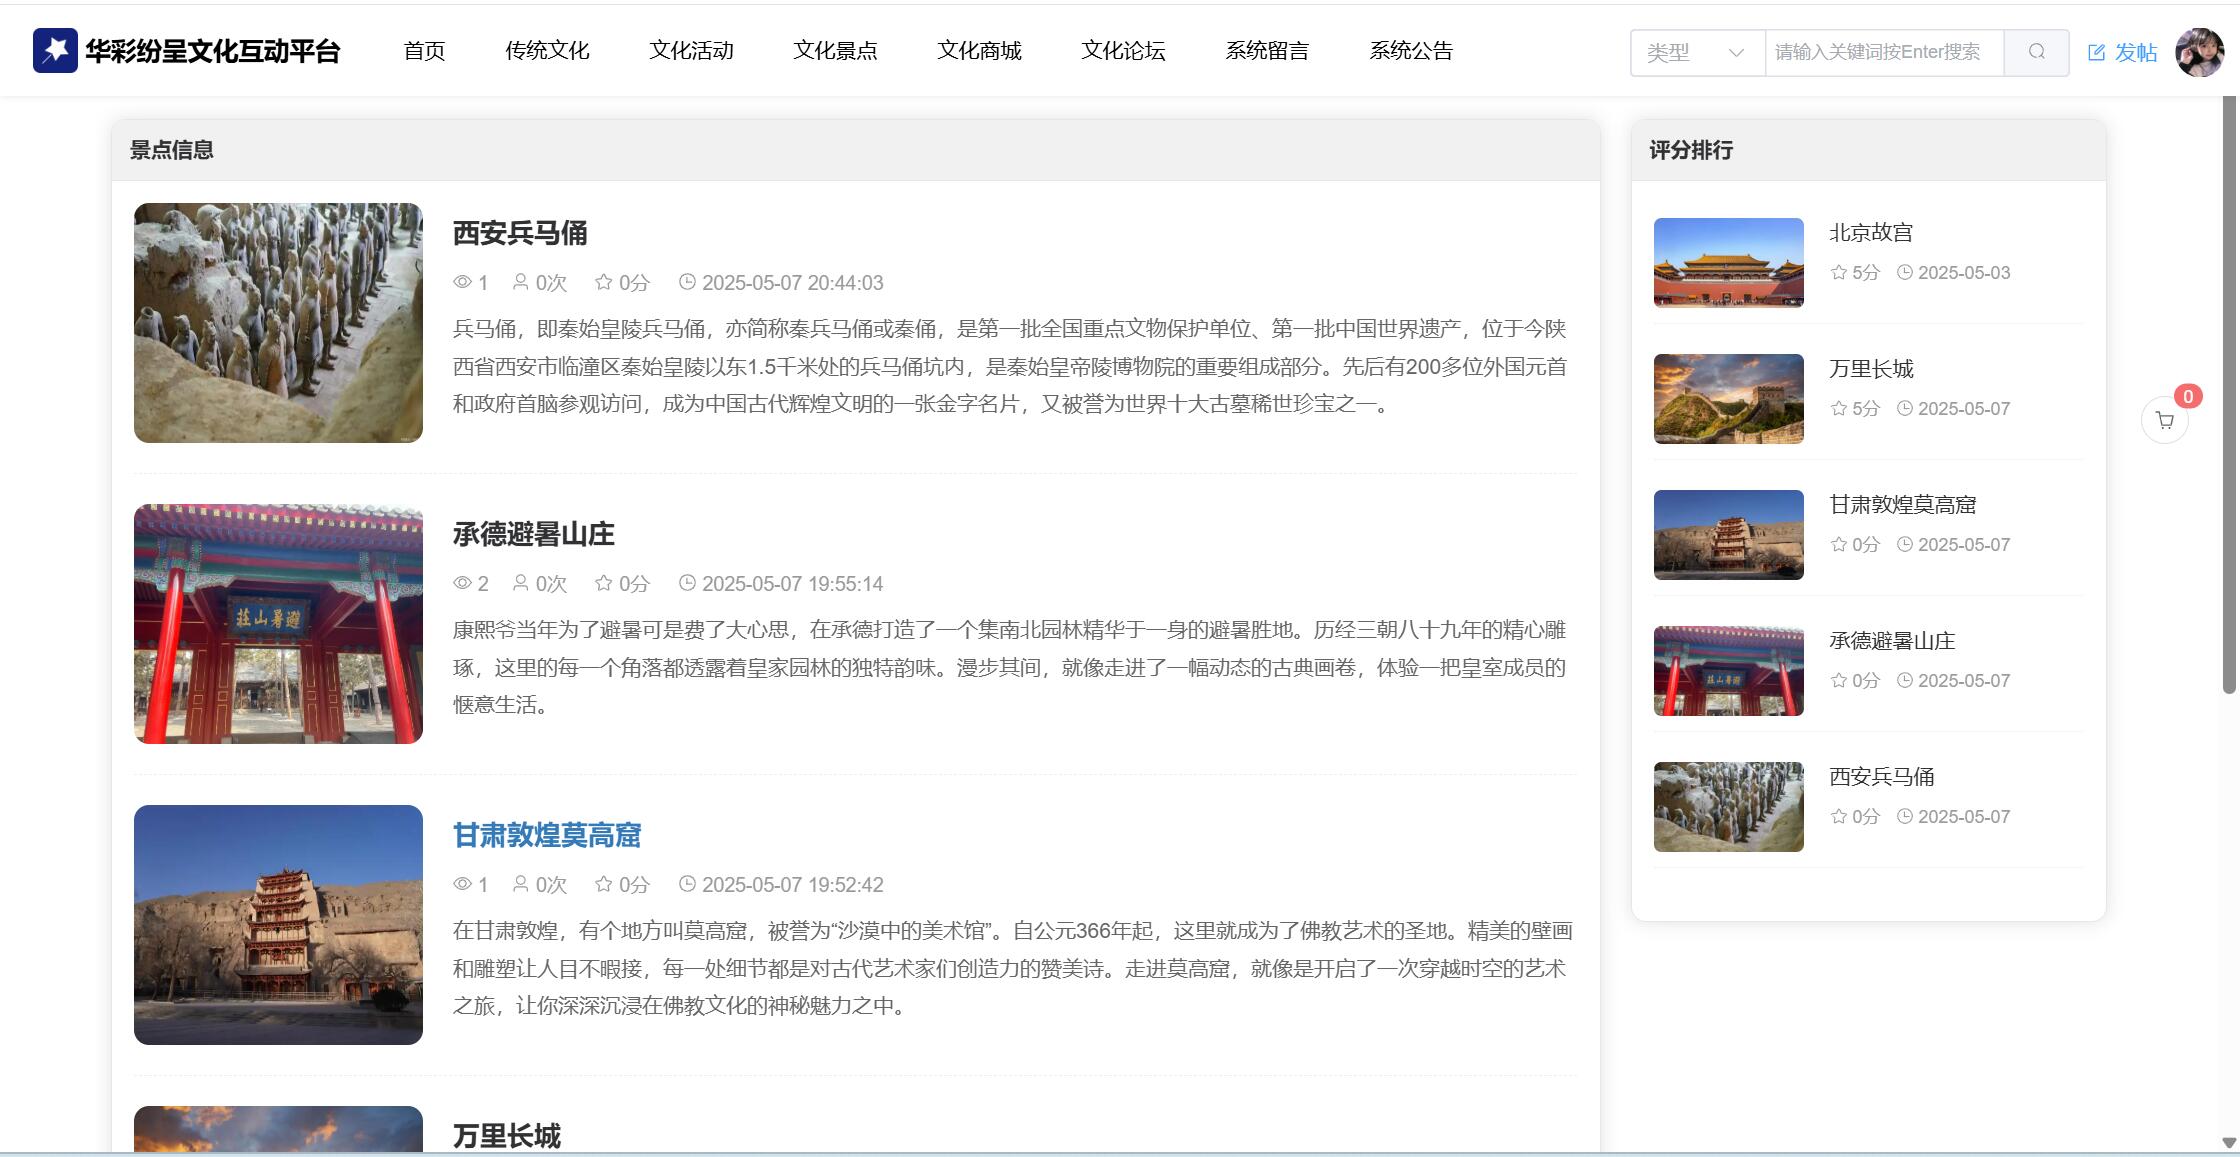2240x1157 pixels.
Task: Click star rating icon for 西安兵马俑 listing
Action: tap(603, 283)
